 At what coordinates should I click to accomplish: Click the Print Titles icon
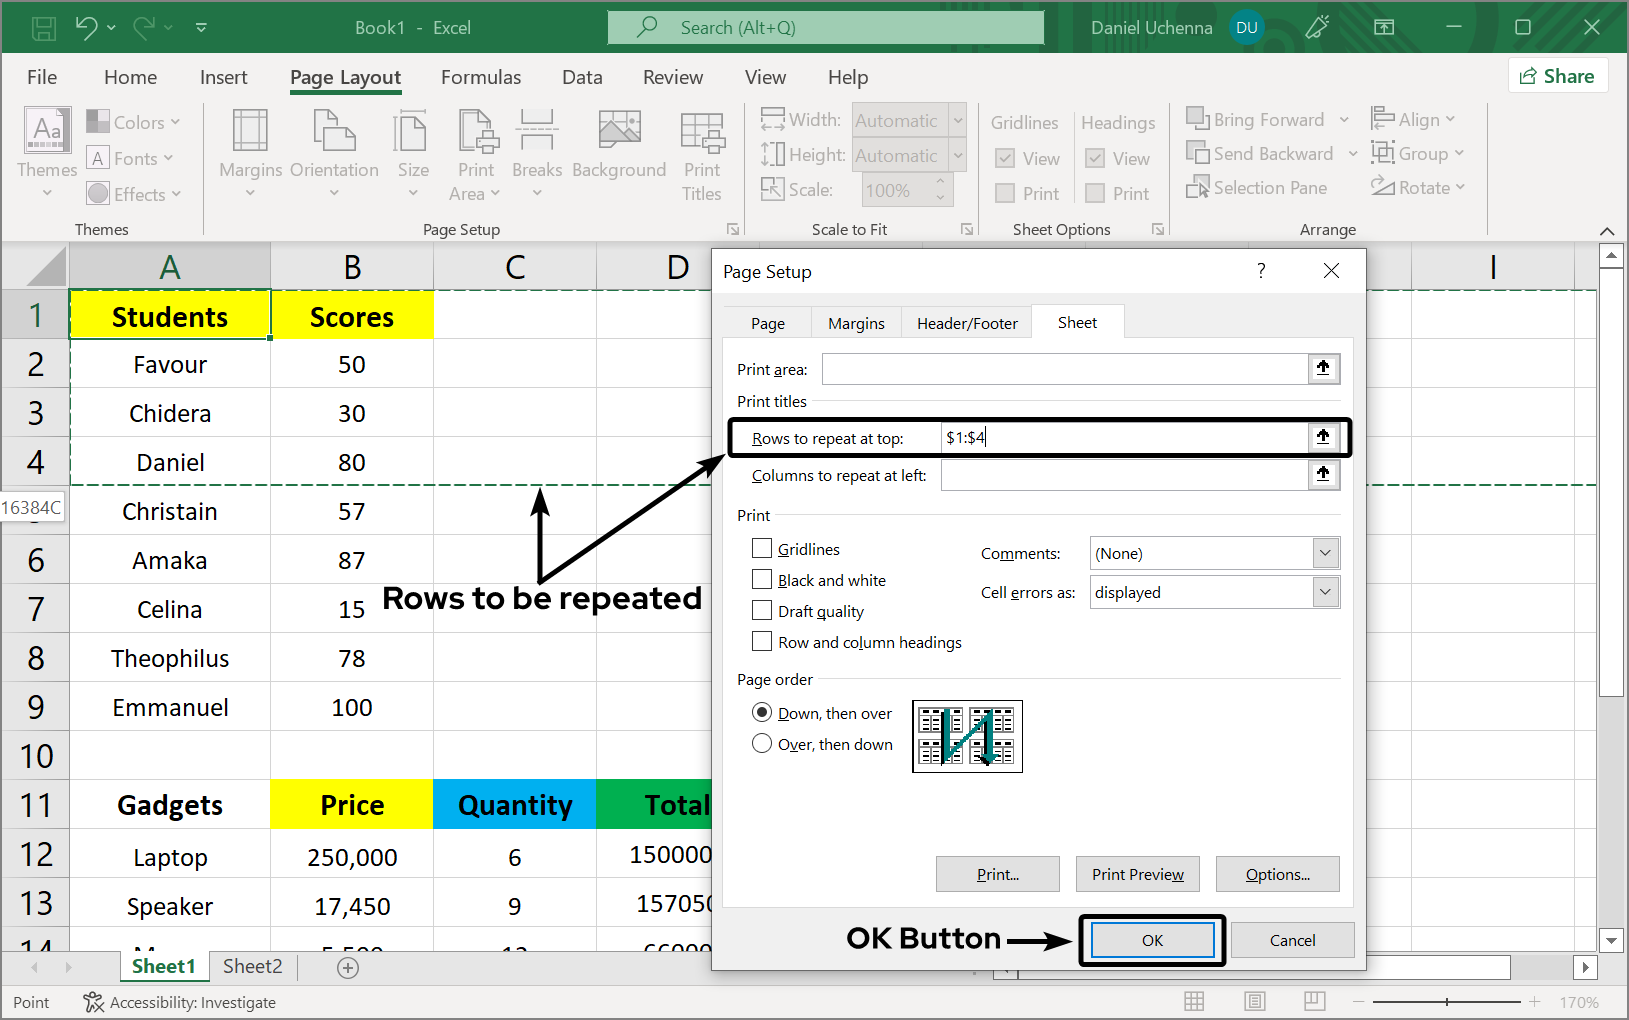point(702,132)
